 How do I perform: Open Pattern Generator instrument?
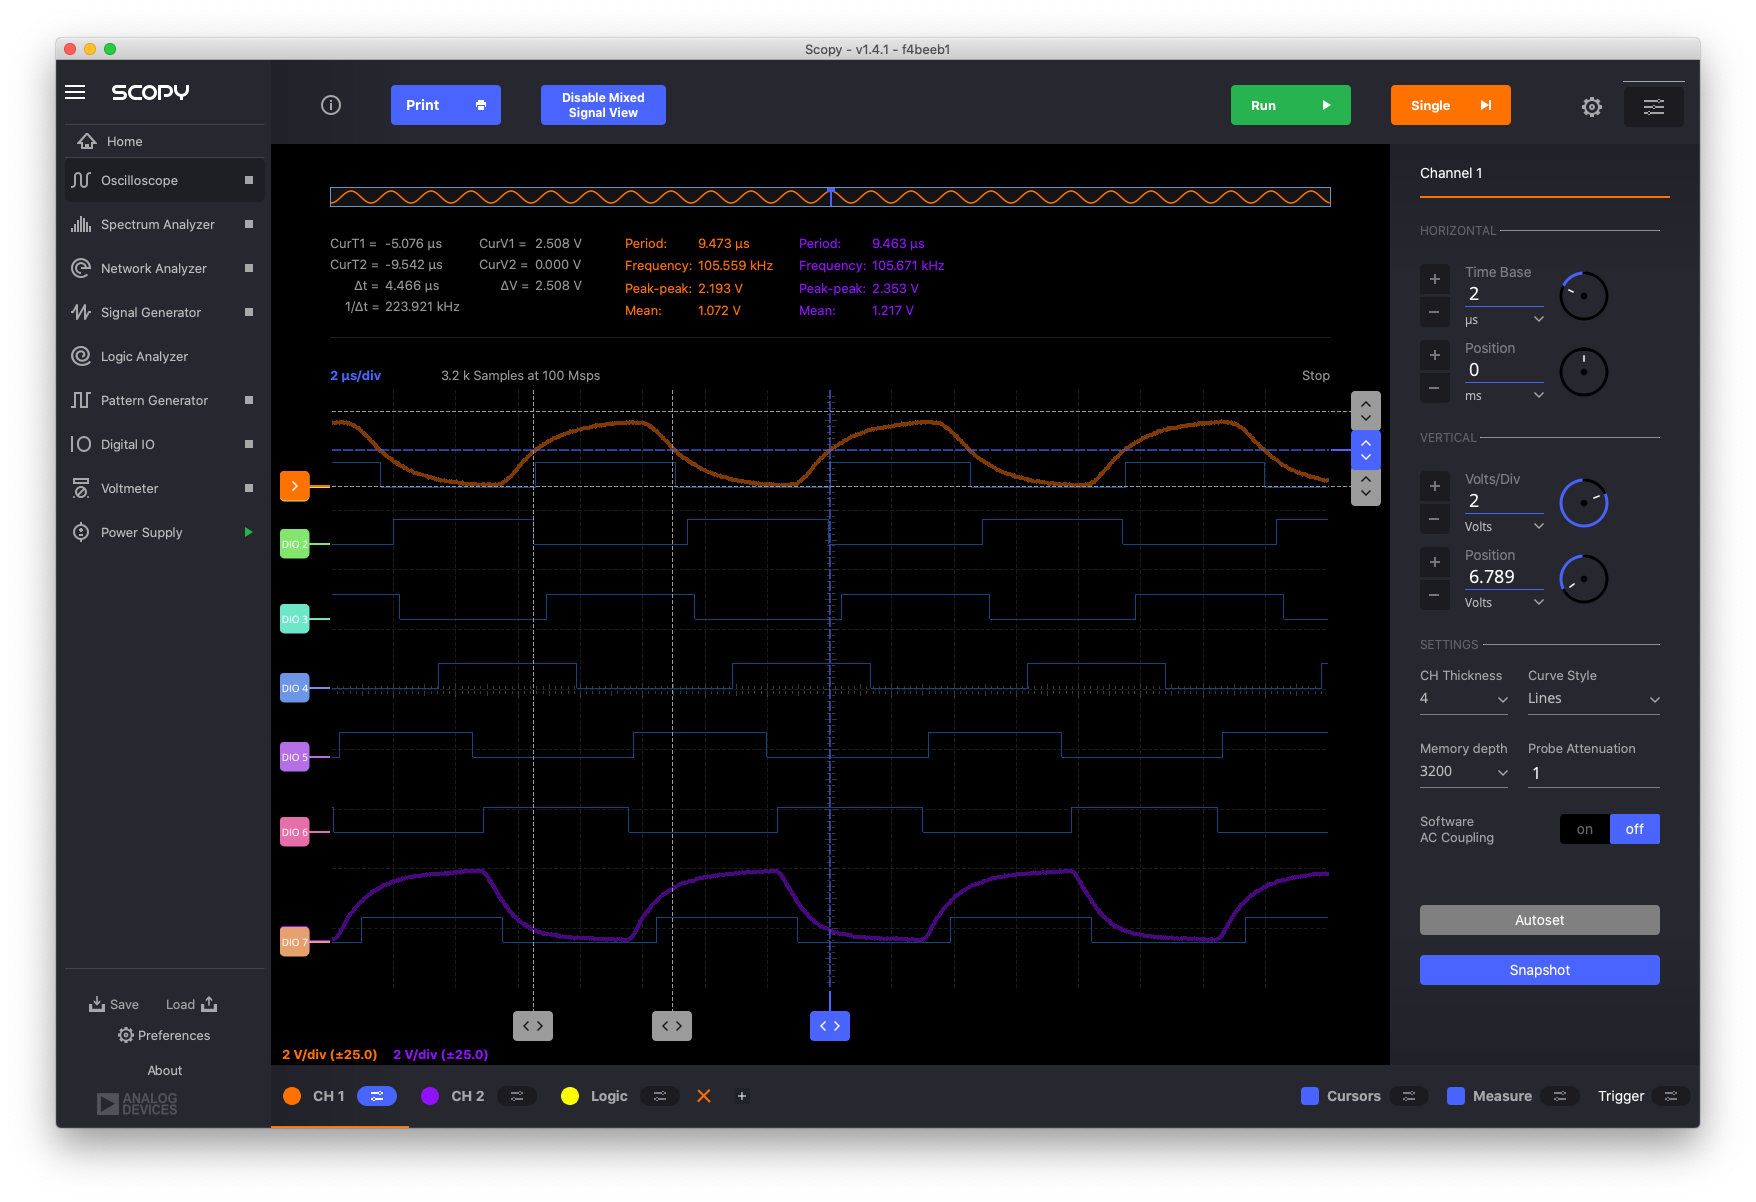pos(165,400)
